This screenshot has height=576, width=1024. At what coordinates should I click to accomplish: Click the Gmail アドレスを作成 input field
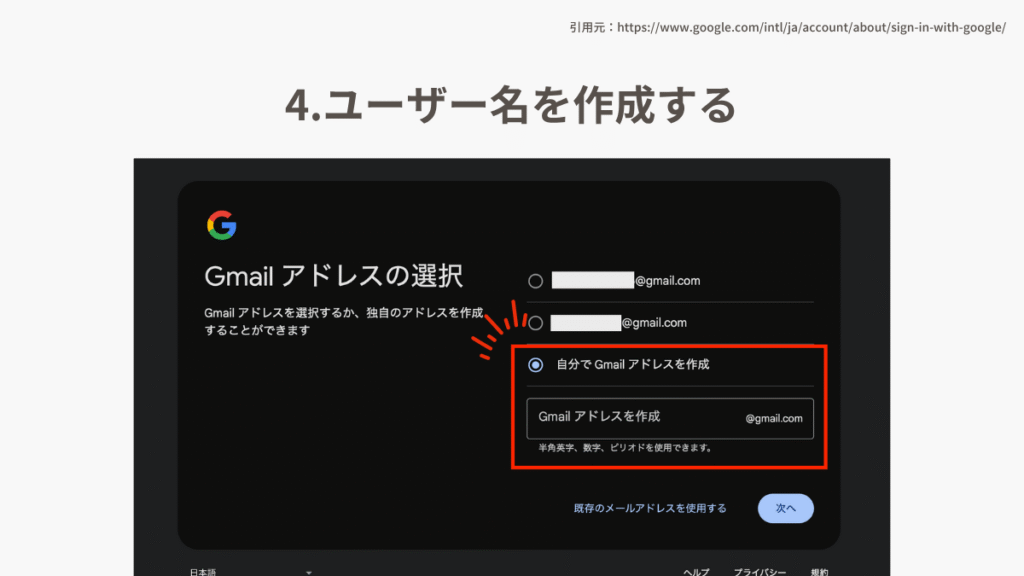[670, 418]
